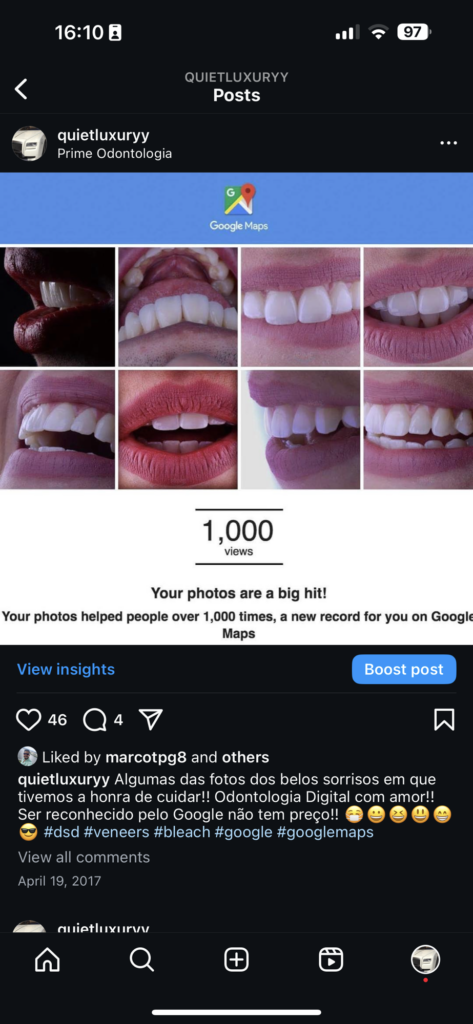Open the three-dot post options menu
This screenshot has height=1024, width=473.
coord(448,143)
